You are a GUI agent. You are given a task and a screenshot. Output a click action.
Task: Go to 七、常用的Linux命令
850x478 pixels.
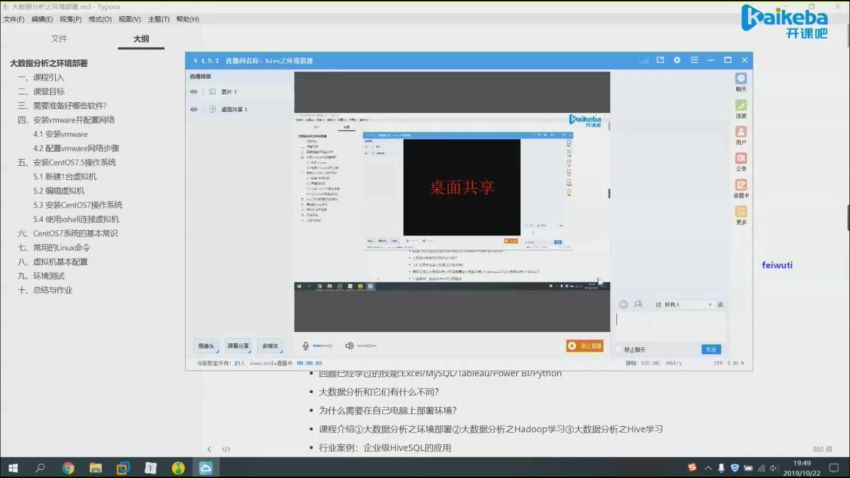point(54,247)
